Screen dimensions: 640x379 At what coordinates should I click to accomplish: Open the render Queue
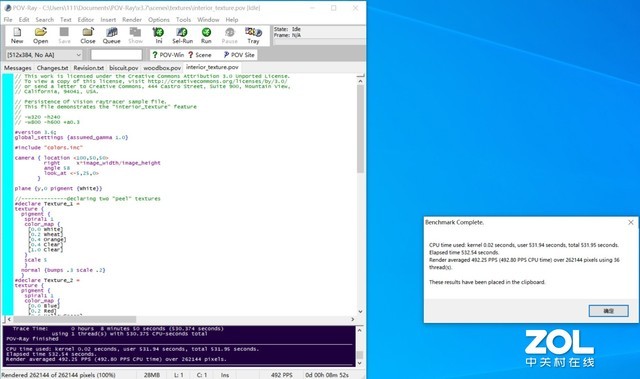[111, 35]
